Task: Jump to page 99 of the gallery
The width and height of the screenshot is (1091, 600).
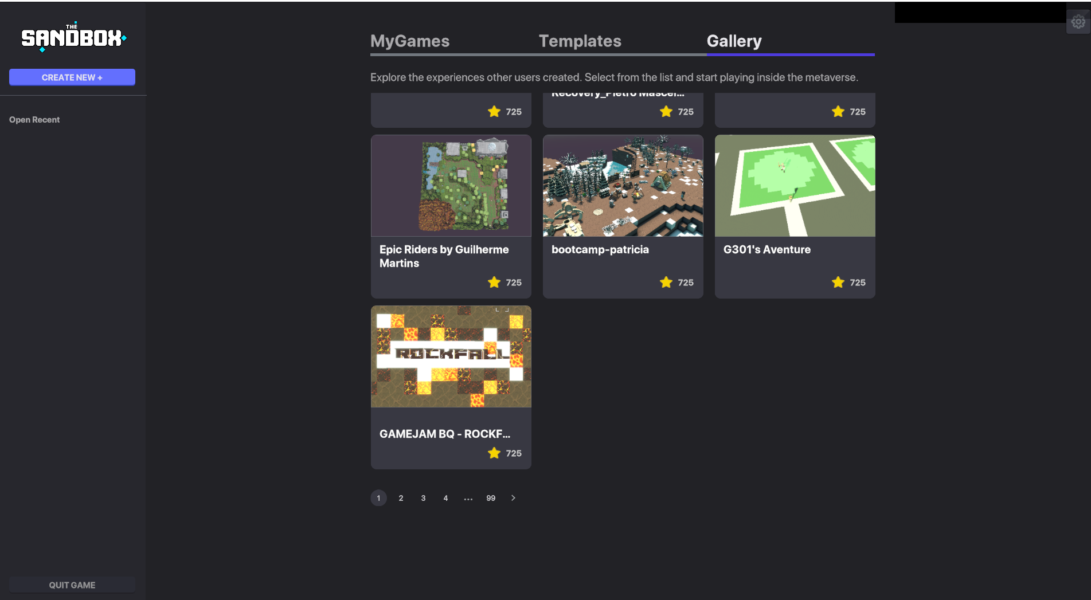Action: pos(491,498)
